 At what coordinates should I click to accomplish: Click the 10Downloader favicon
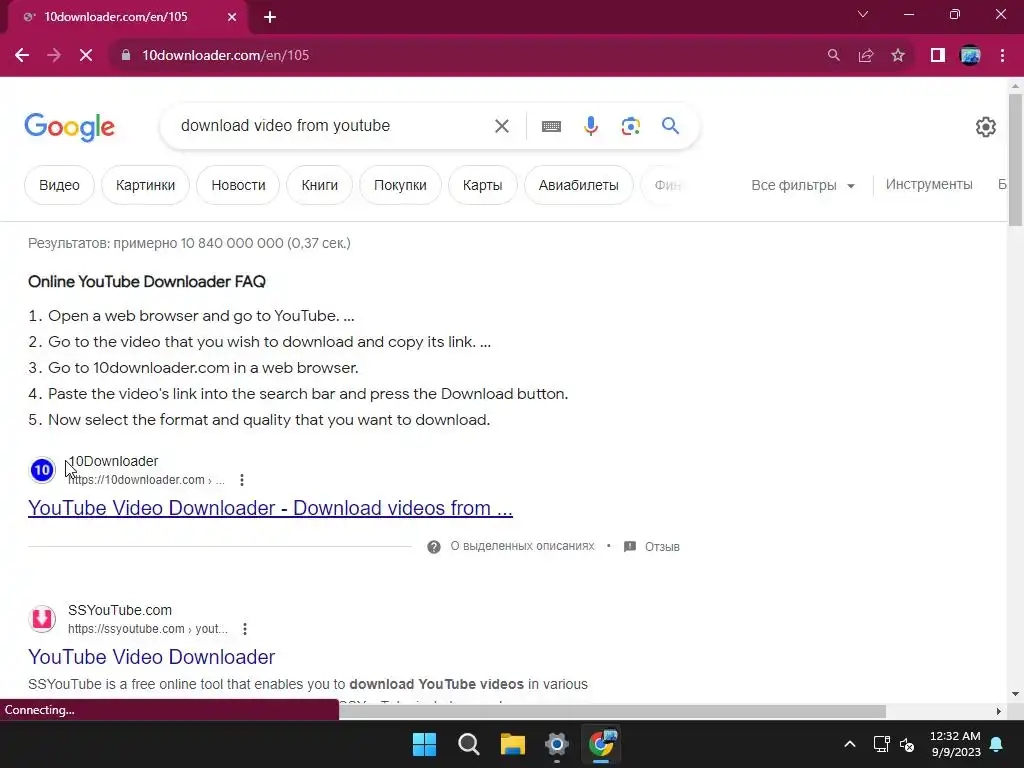tap(42, 470)
